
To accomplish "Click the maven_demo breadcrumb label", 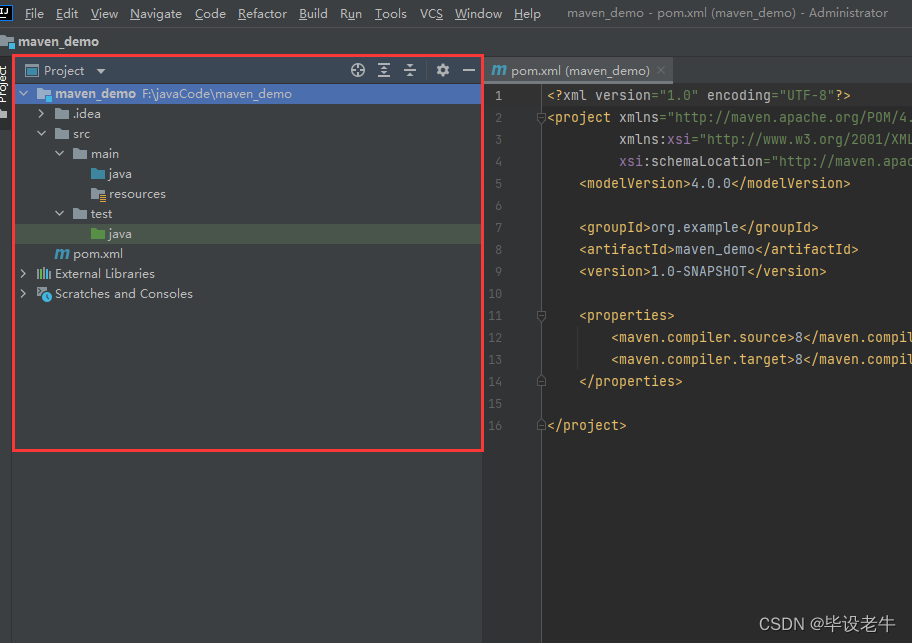I will (x=58, y=42).
